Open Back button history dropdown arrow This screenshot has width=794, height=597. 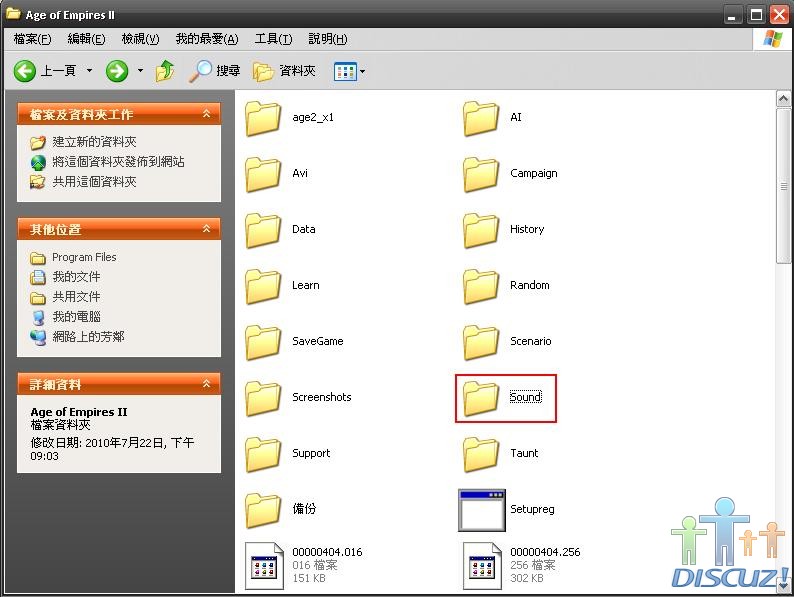pyautogui.click(x=90, y=71)
